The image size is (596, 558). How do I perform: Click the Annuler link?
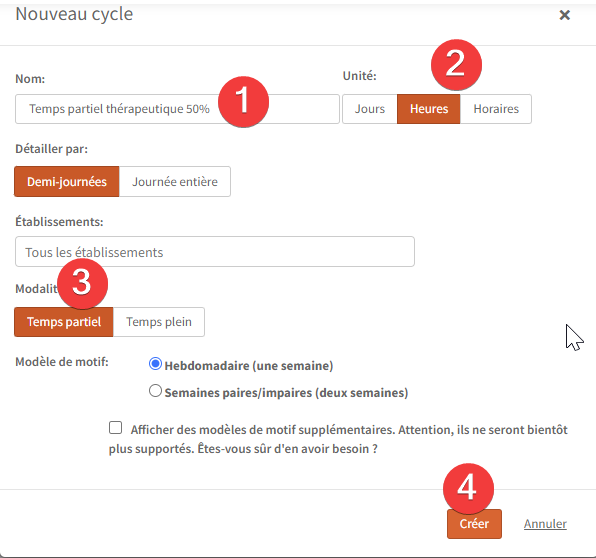pos(545,524)
